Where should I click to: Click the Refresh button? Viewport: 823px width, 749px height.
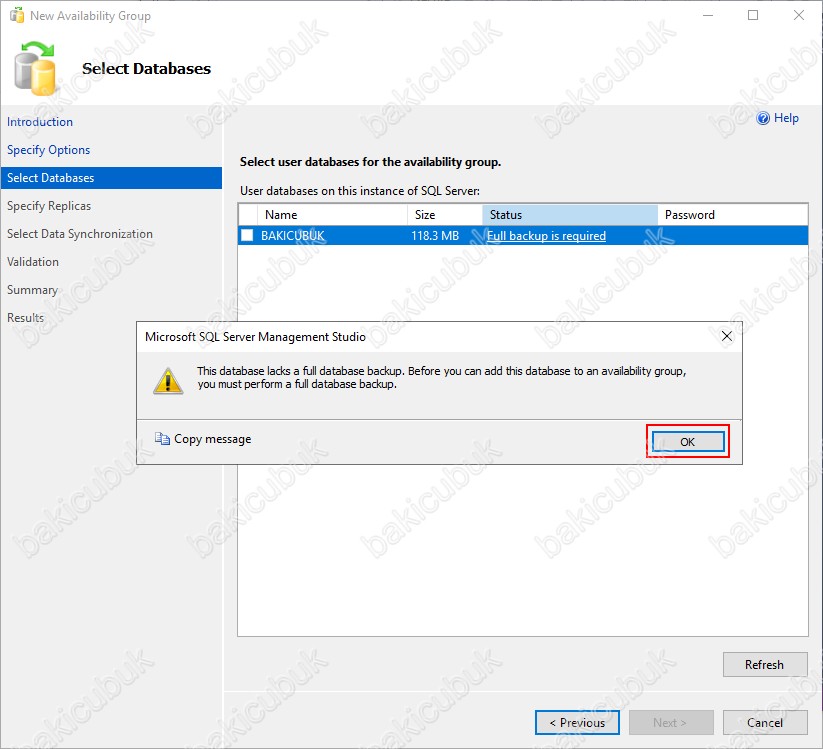click(x=765, y=664)
